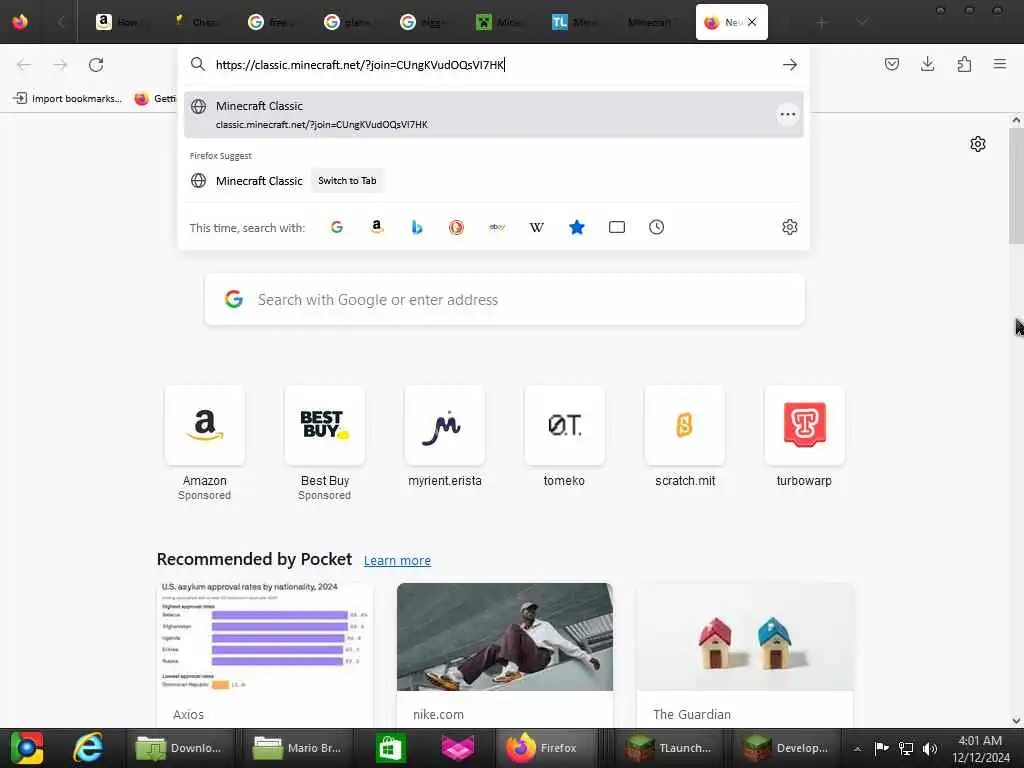Image resolution: width=1024 pixels, height=768 pixels.
Task: Search this time with Bing
Action: (417, 227)
